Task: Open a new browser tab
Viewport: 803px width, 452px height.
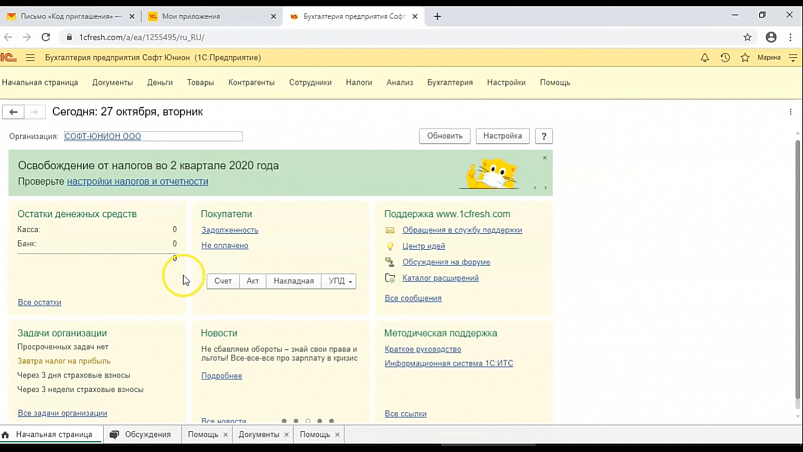Action: 437,16
